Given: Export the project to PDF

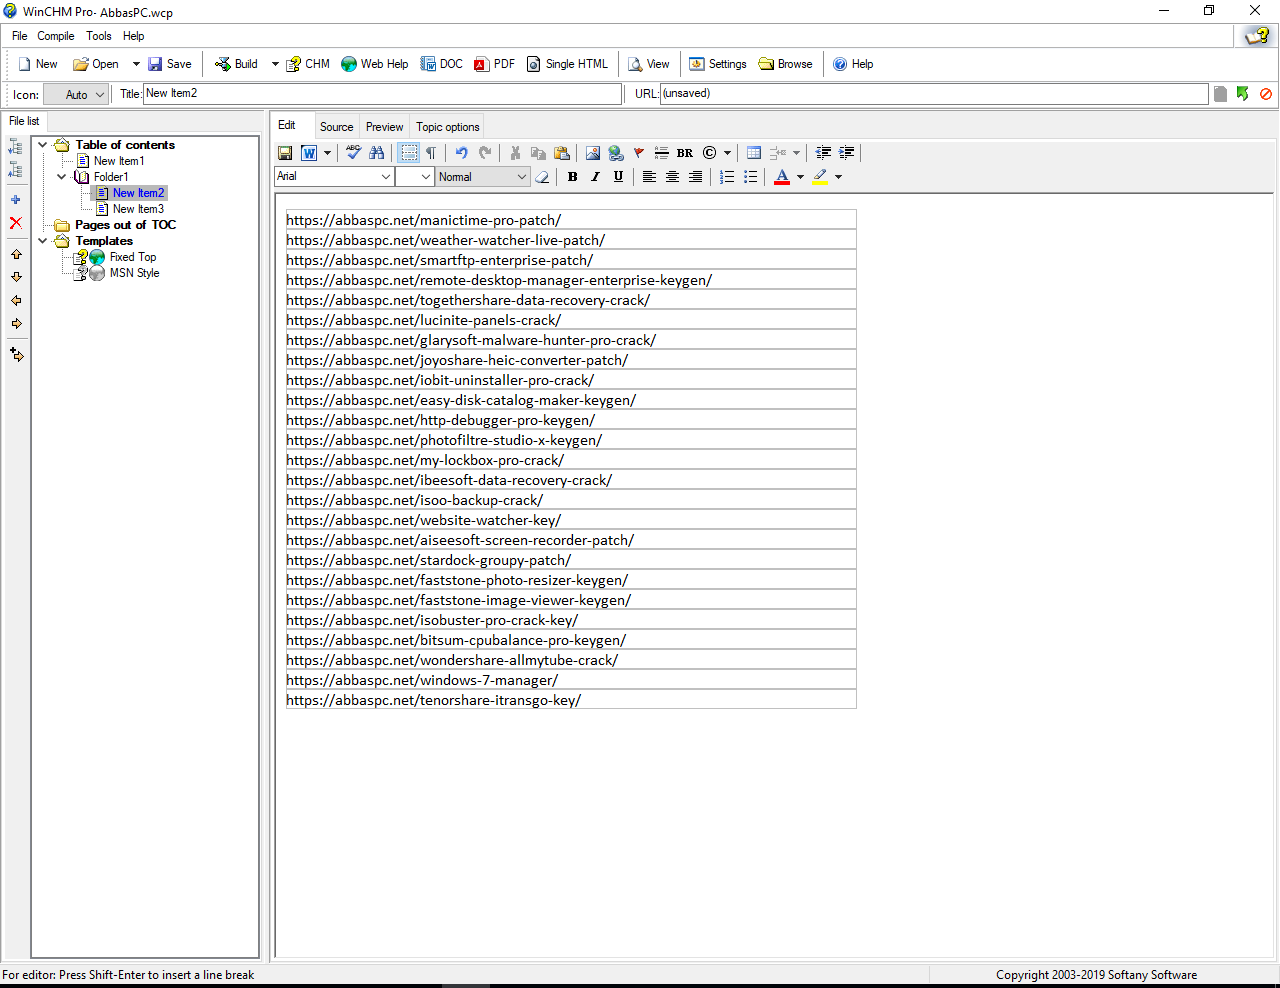Looking at the screenshot, I should [495, 64].
